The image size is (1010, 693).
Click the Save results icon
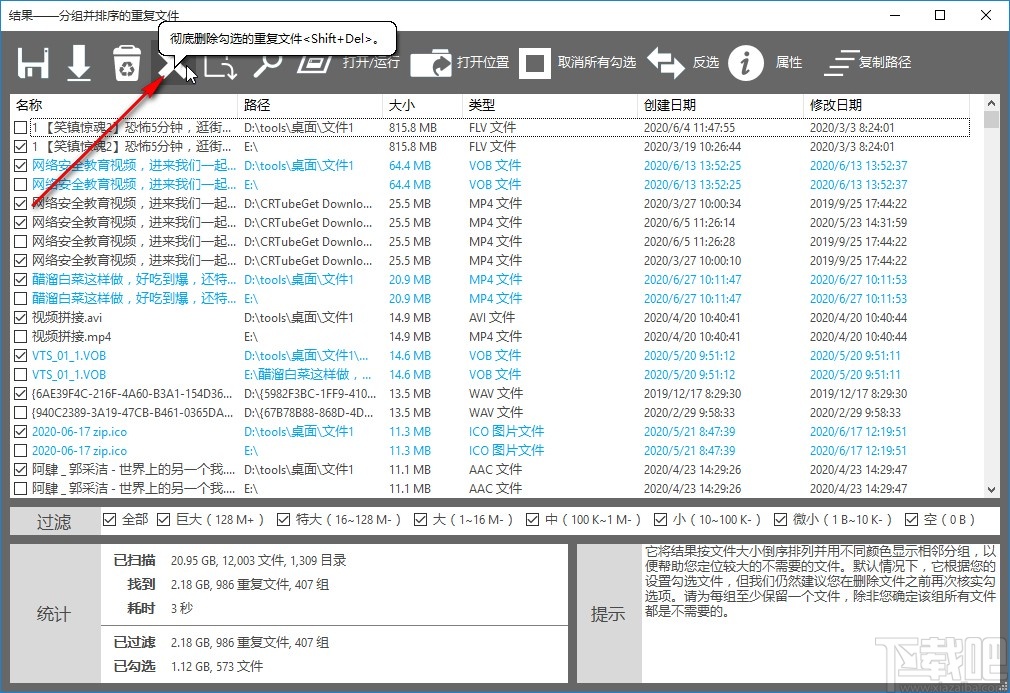[33, 62]
